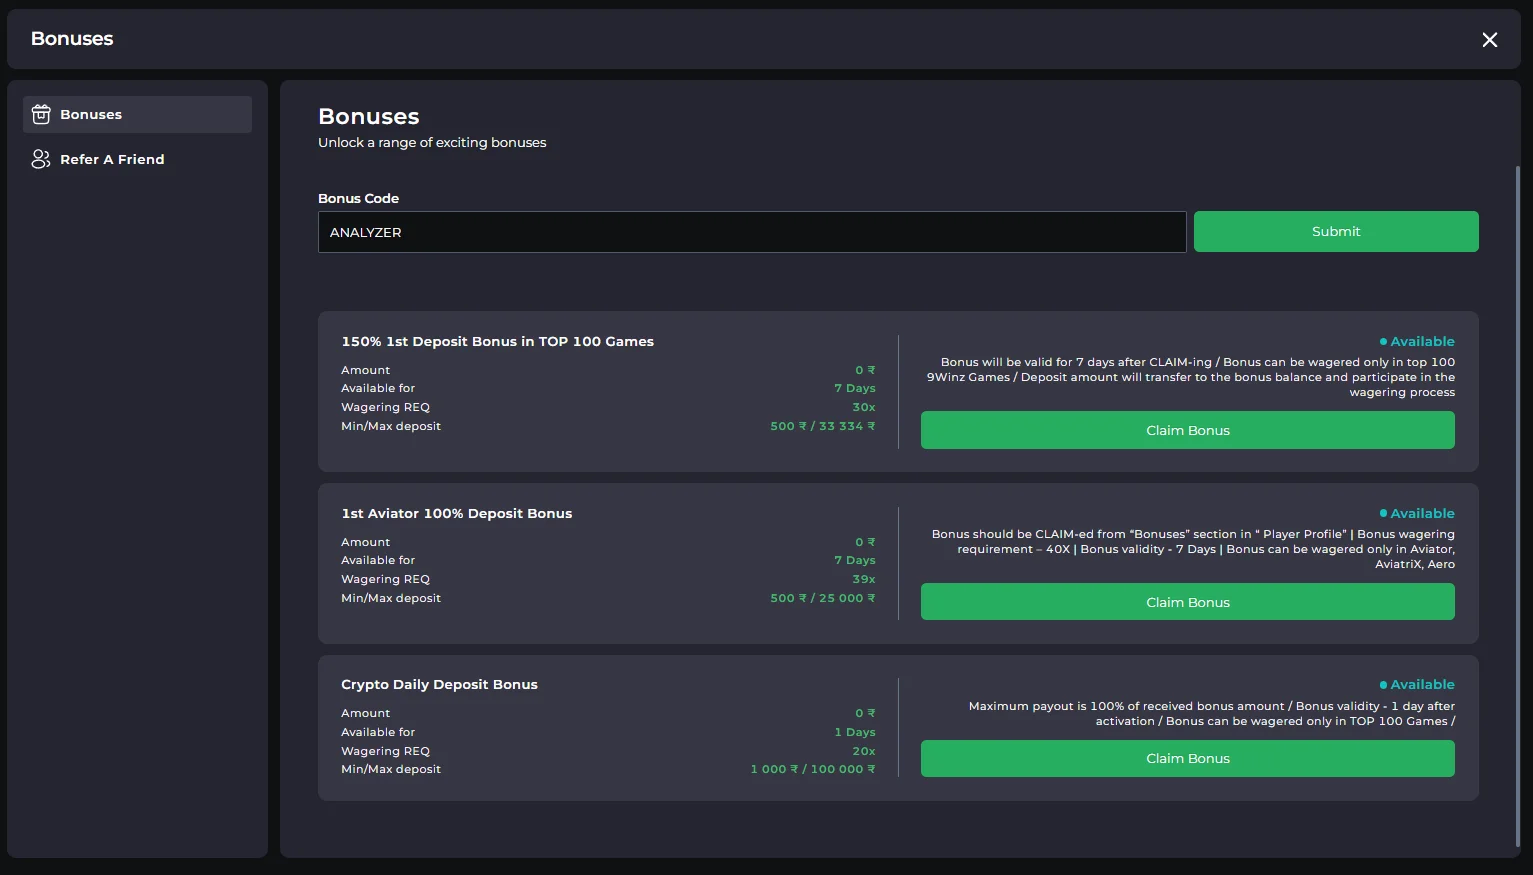Claim the 150% 1st Deposit Bonus
This screenshot has width=1533, height=875.
pos(1187,431)
